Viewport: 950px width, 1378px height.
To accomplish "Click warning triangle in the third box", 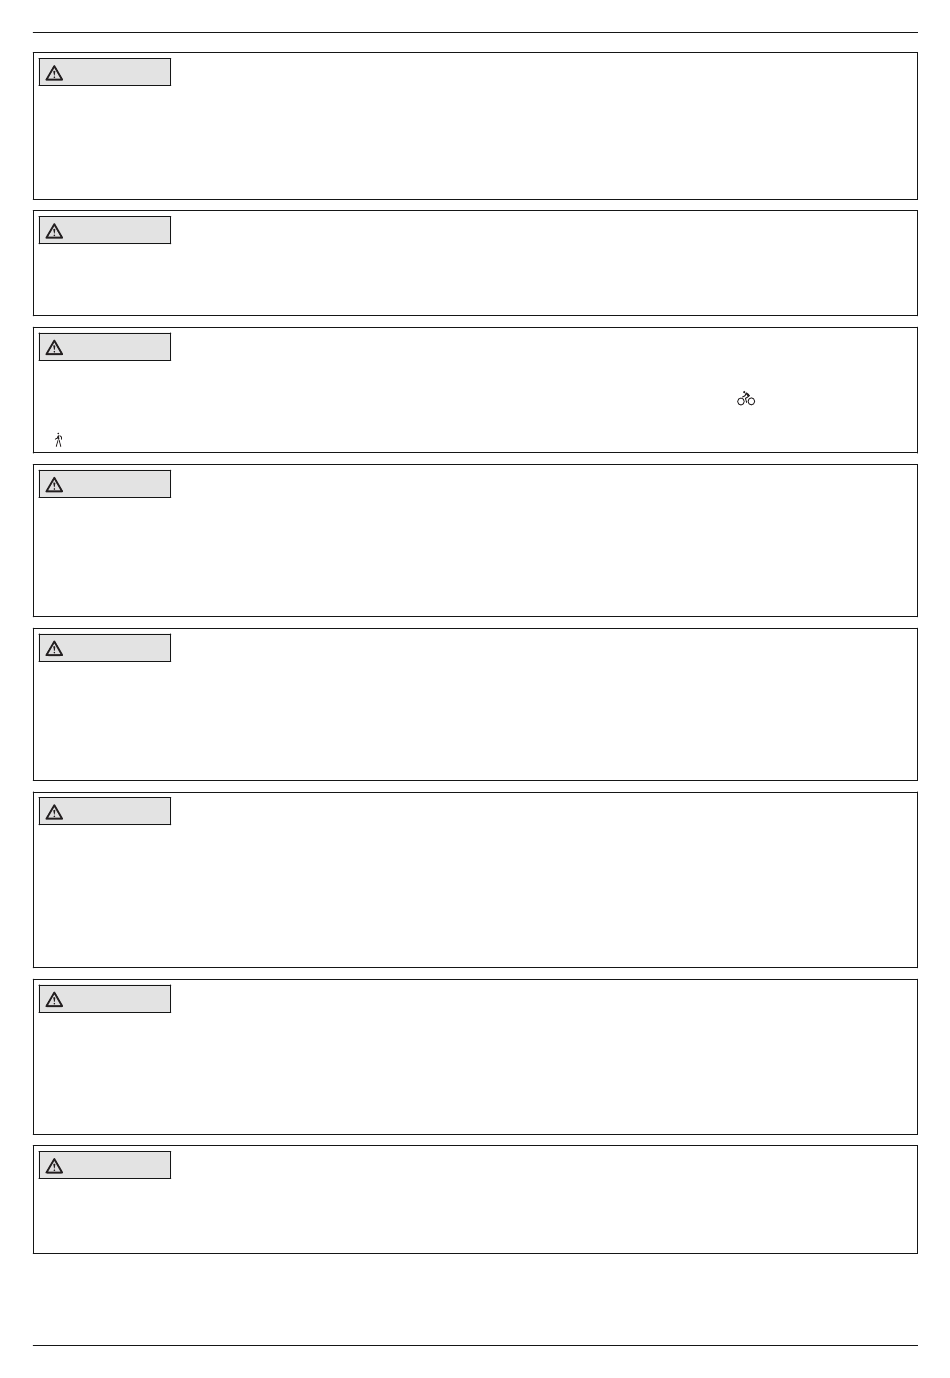I will (54, 348).
